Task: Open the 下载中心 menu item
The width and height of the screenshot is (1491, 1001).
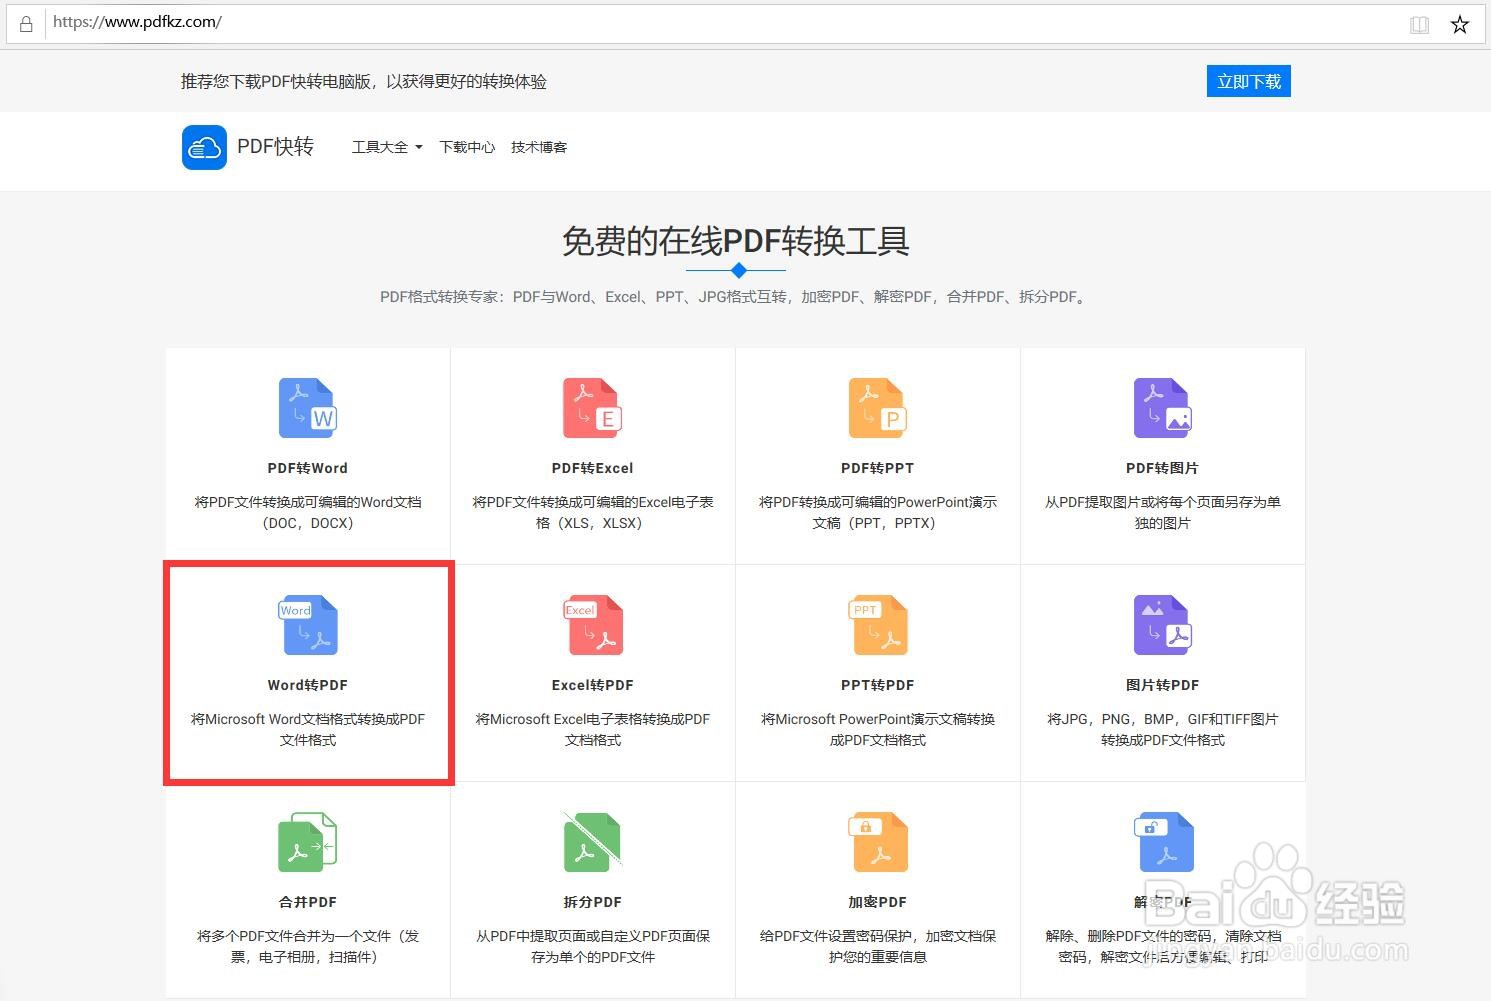Action: click(467, 147)
